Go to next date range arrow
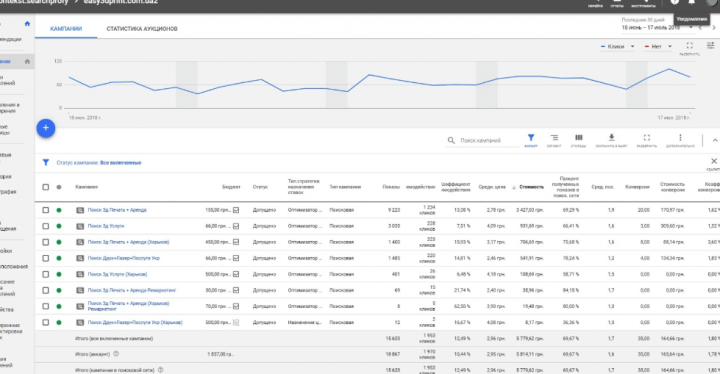Image resolution: width=720 pixels, height=374 pixels. [x=714, y=28]
